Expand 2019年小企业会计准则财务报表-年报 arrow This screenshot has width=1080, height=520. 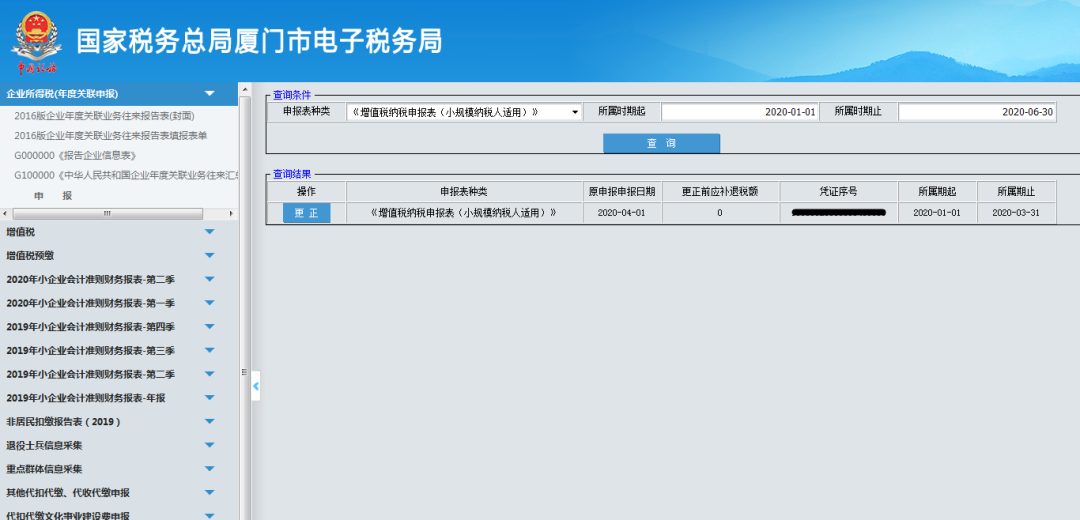[x=209, y=397]
